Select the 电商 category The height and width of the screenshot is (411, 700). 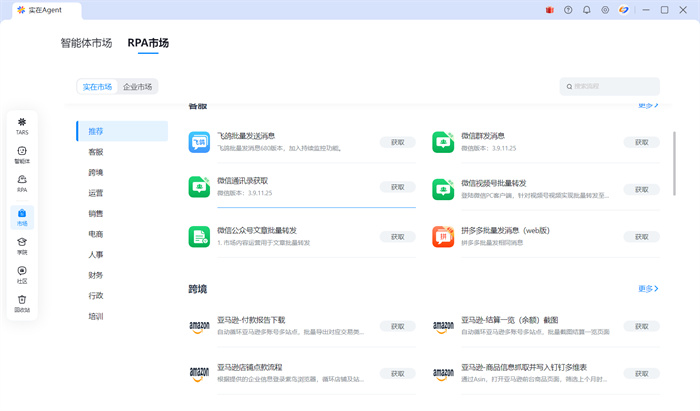96,234
